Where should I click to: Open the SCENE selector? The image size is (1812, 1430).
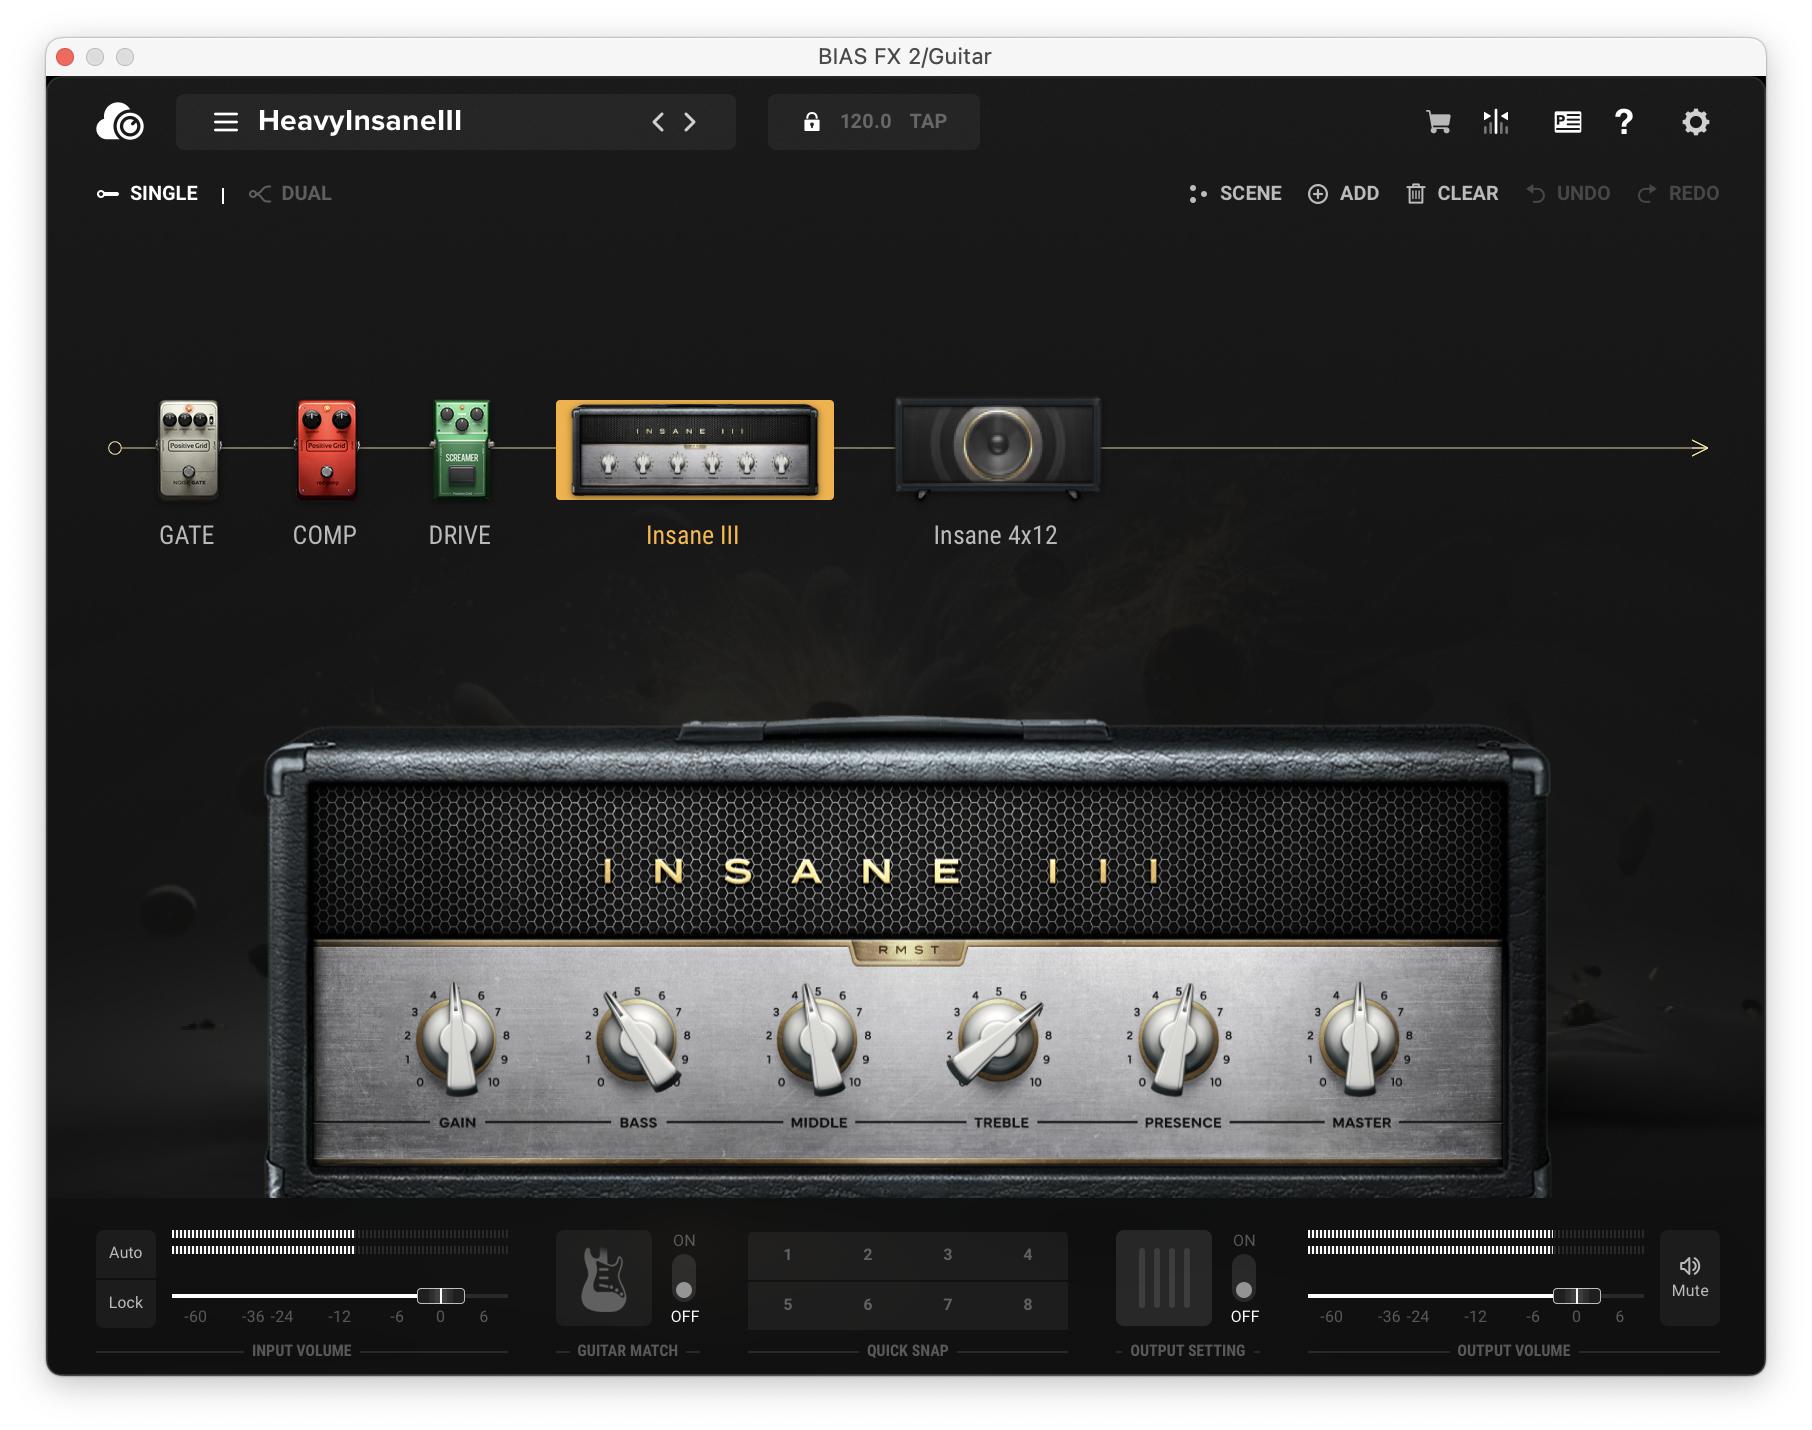[x=1236, y=193]
